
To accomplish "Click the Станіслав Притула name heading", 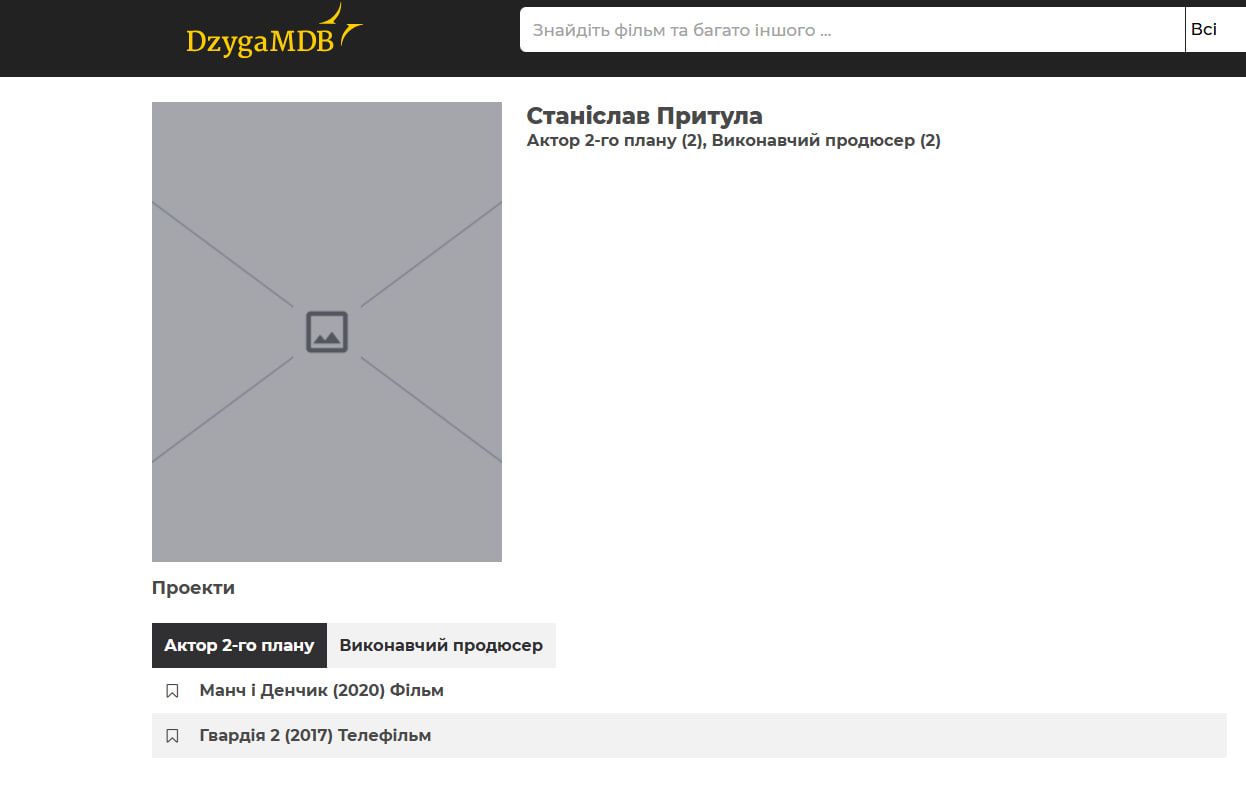I will pos(644,116).
